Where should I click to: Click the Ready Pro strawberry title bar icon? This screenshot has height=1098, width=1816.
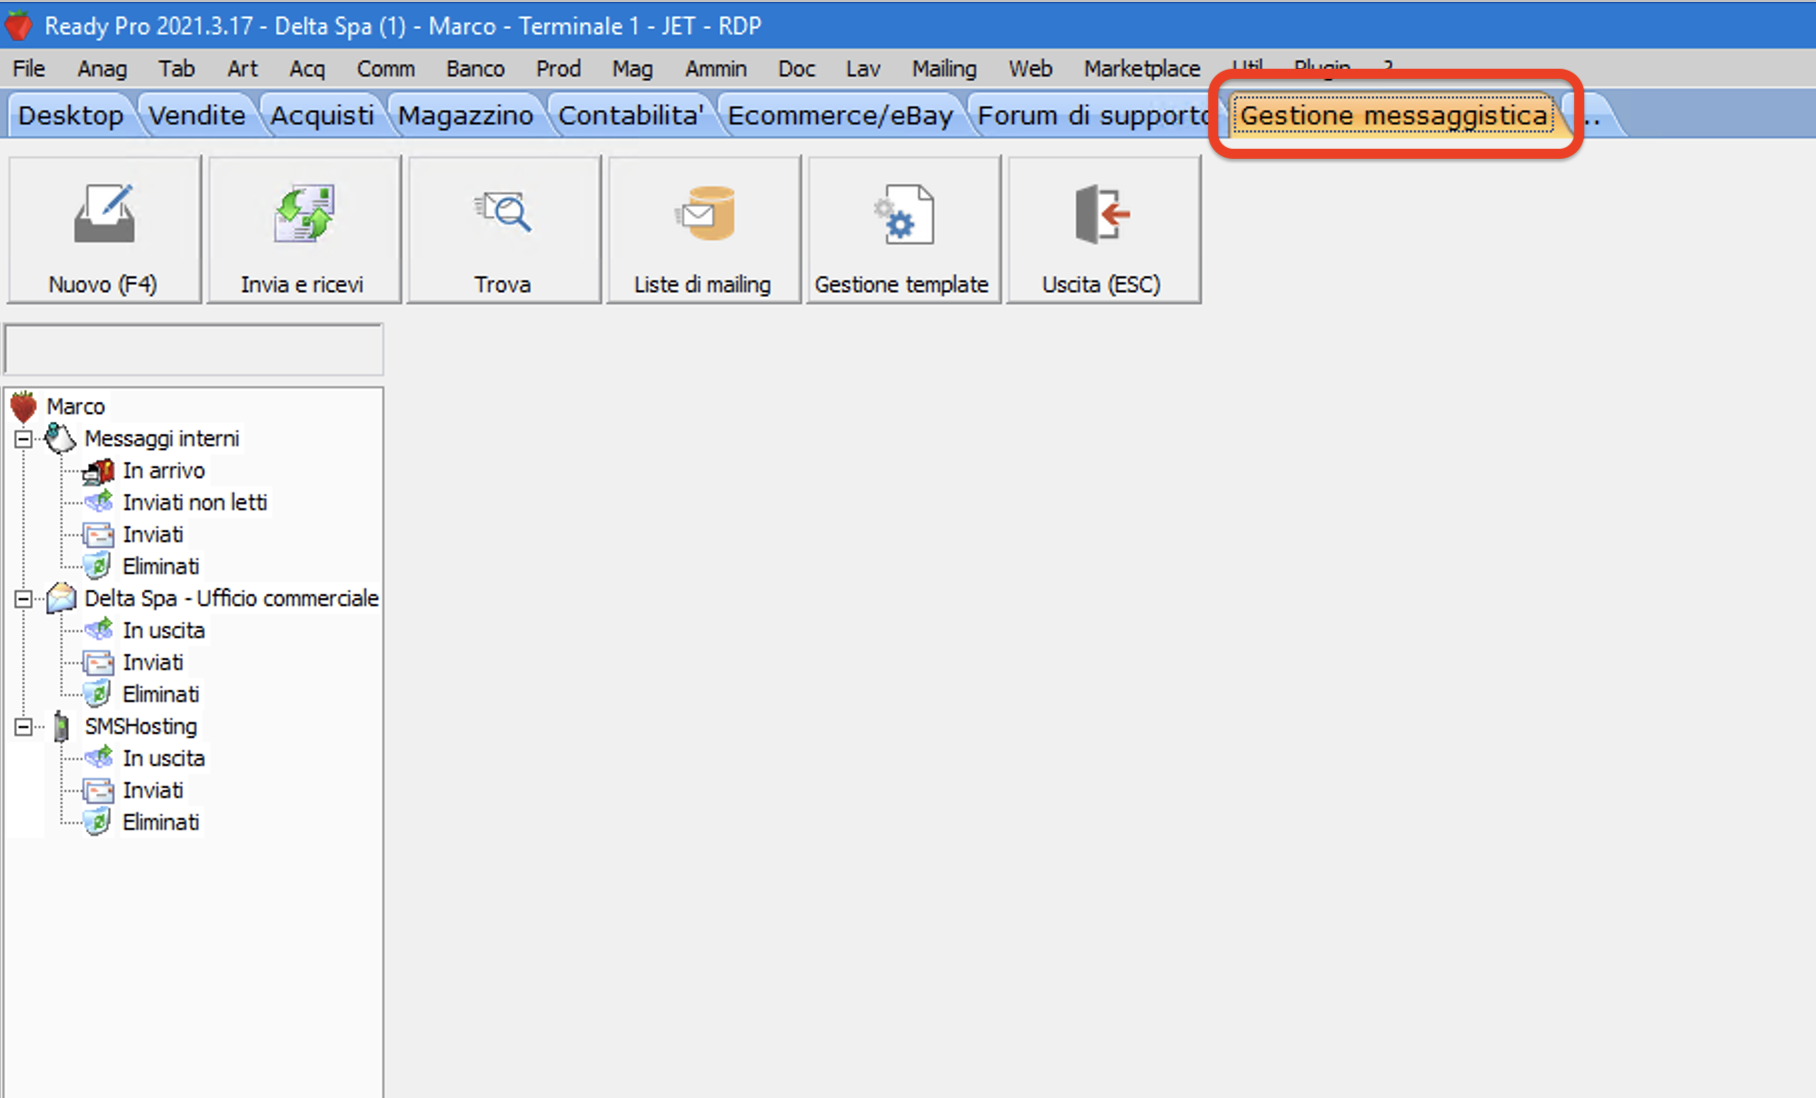[18, 25]
